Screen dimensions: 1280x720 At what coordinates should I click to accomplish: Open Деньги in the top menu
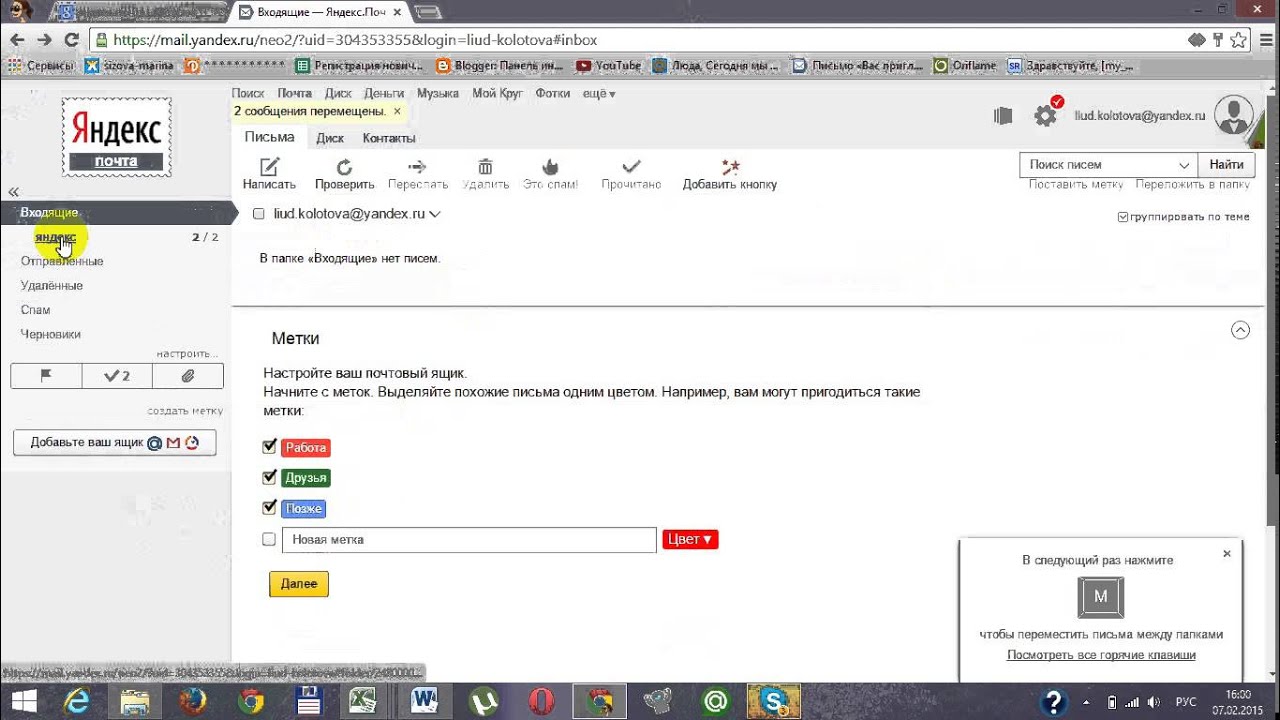click(384, 93)
